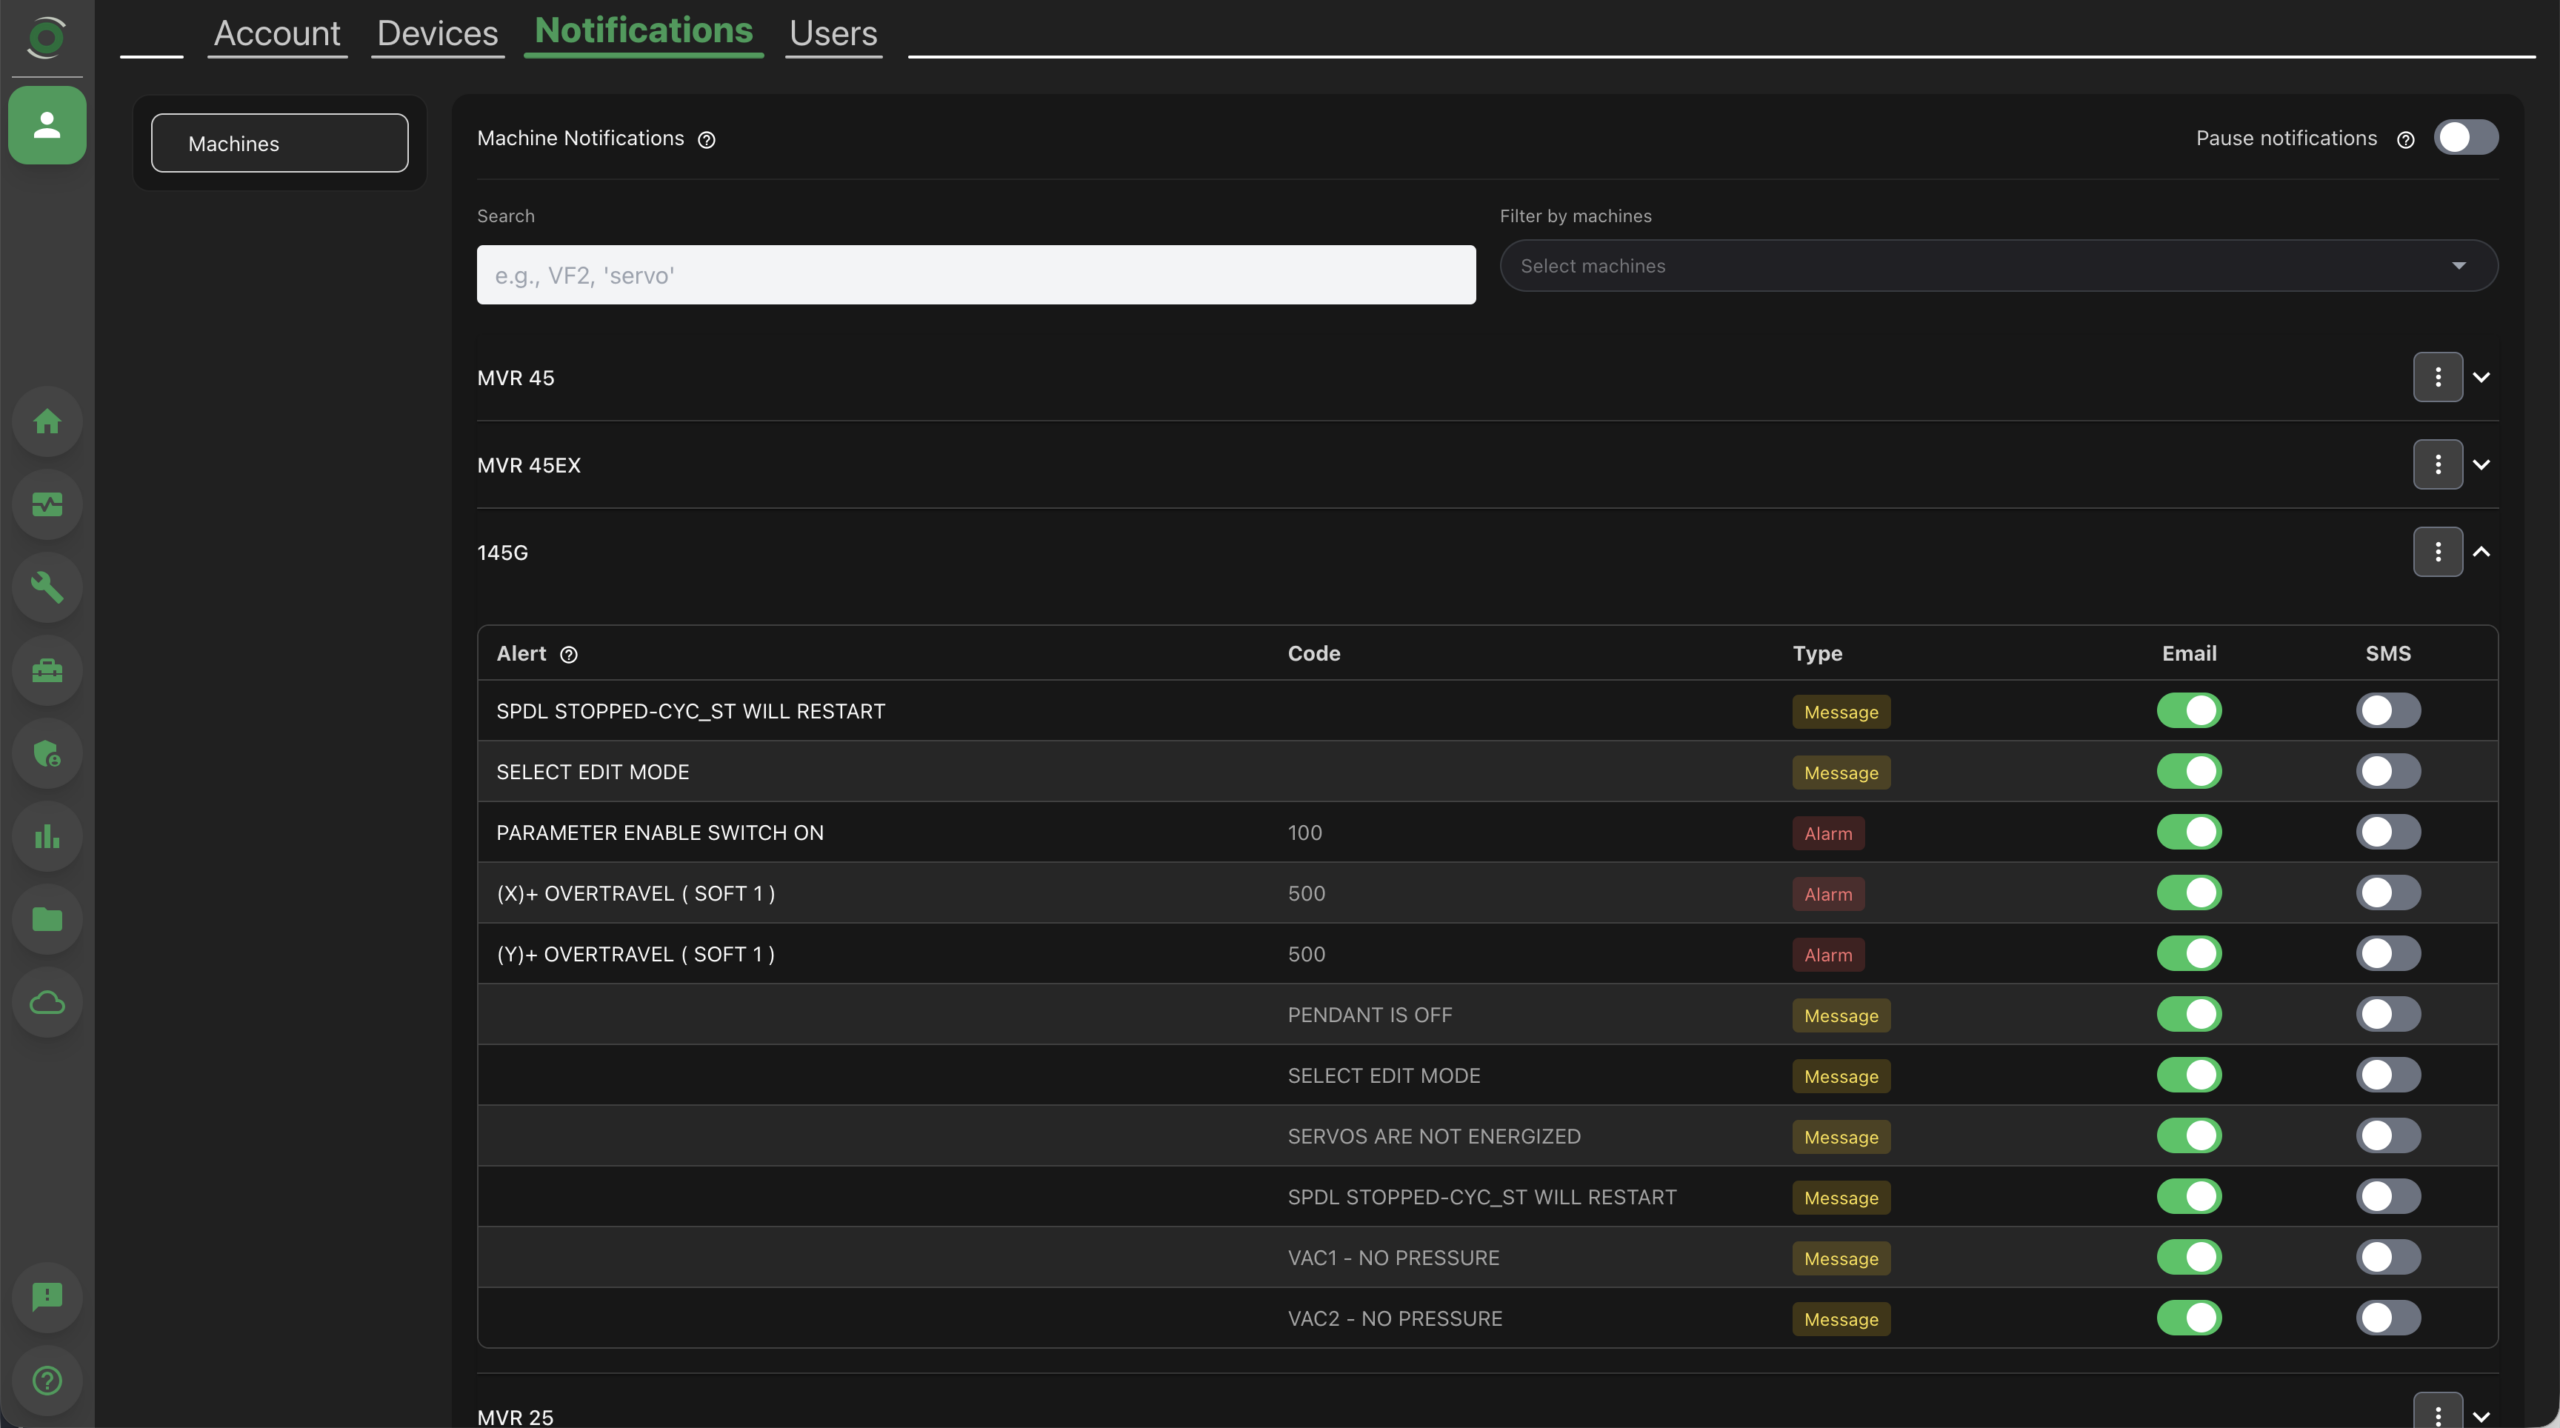Screen dimensions: 2560x1428
Task: Click the 145G machine name
Action: tap(502, 552)
